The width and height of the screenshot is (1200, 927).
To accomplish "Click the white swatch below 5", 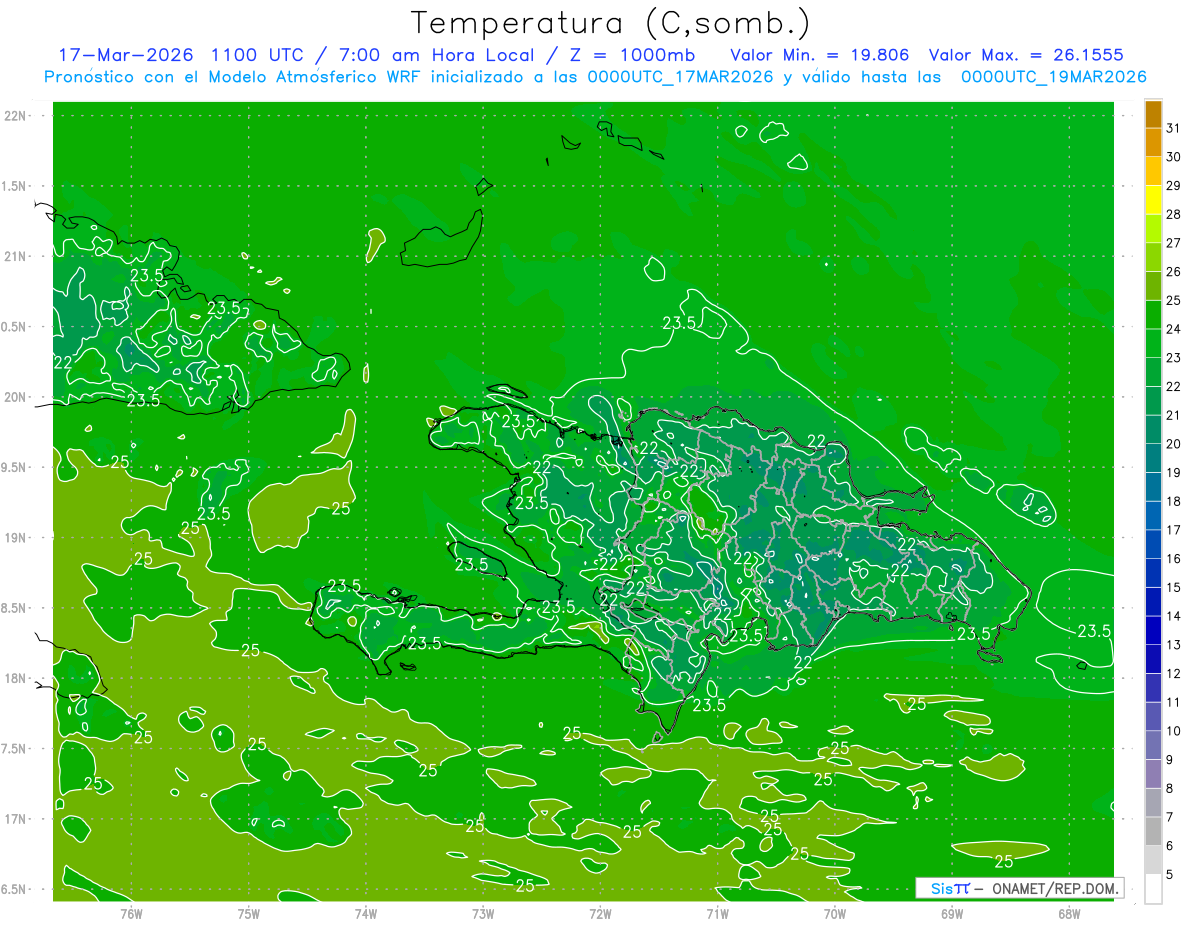I will (1153, 889).
